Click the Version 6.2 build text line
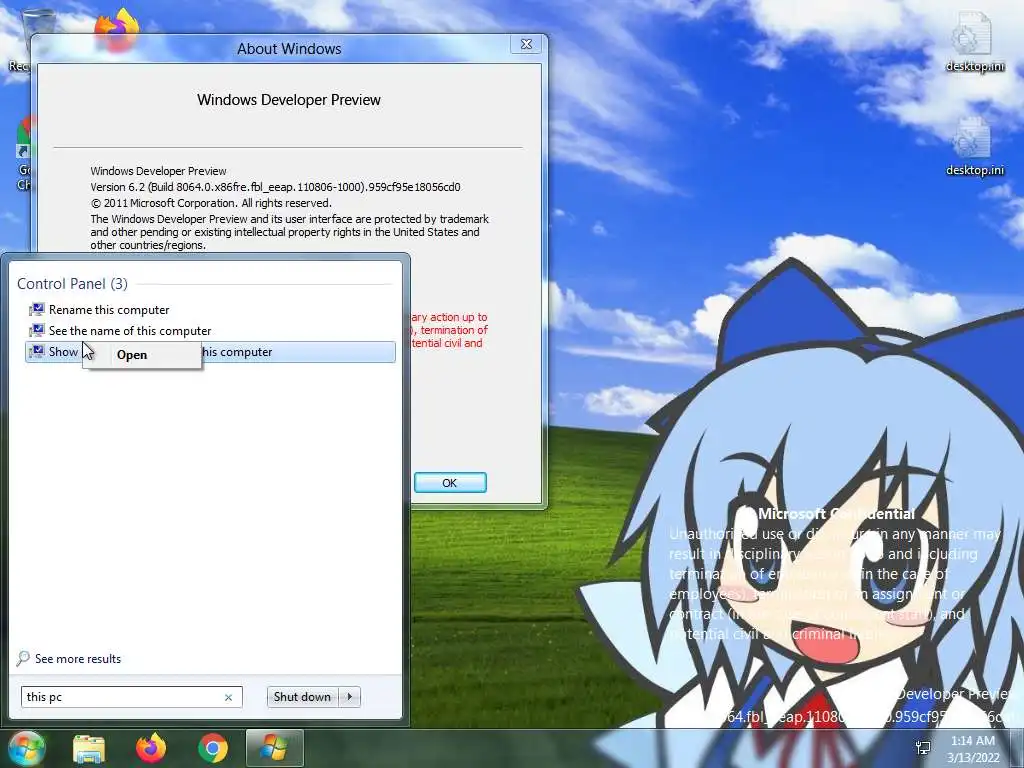The height and width of the screenshot is (768, 1024). pos(275,187)
